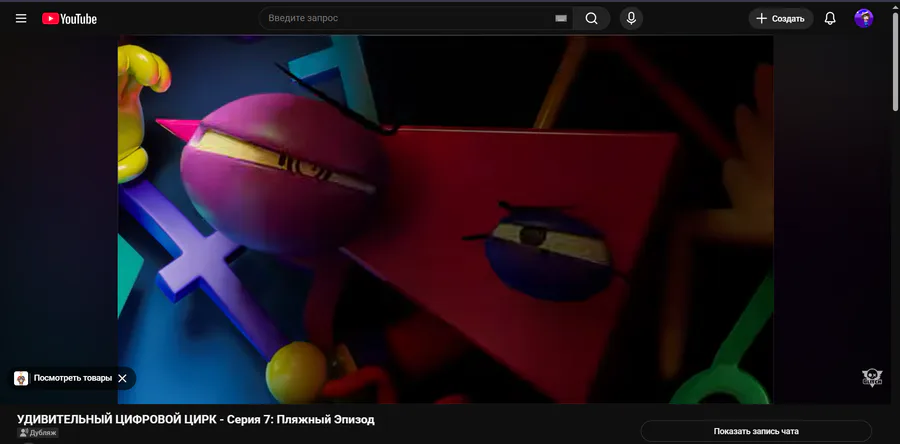This screenshot has height=444, width=900.
Task: Click the channel watermark in video corner
Action: click(872, 377)
